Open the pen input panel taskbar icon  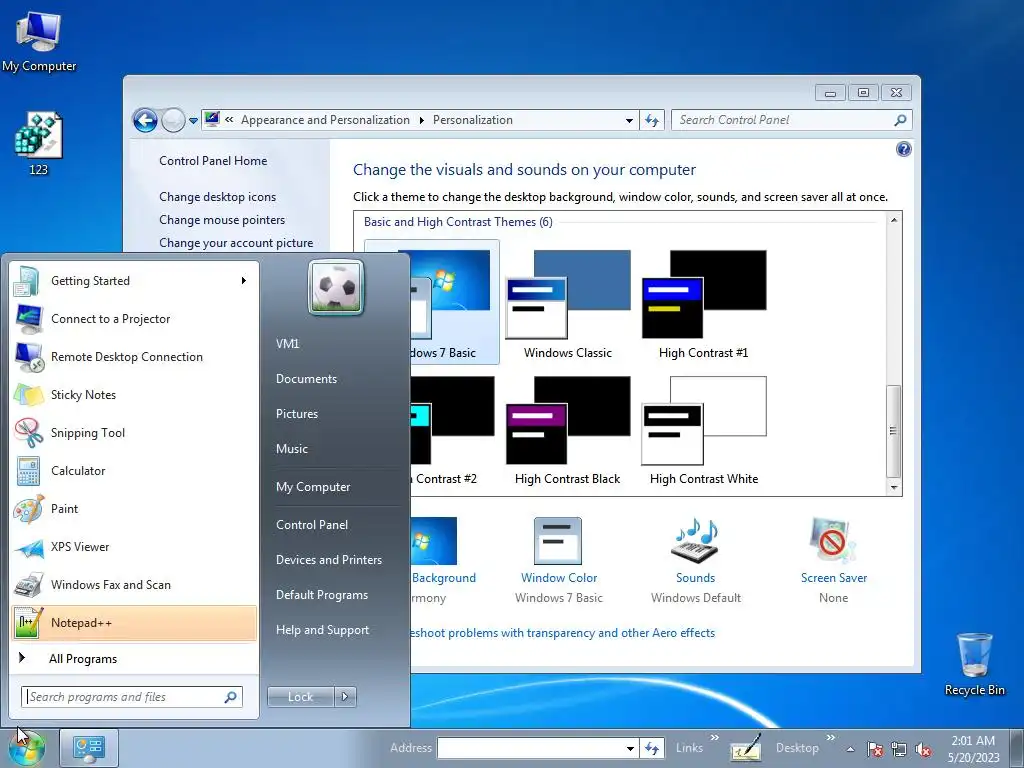[746, 748]
